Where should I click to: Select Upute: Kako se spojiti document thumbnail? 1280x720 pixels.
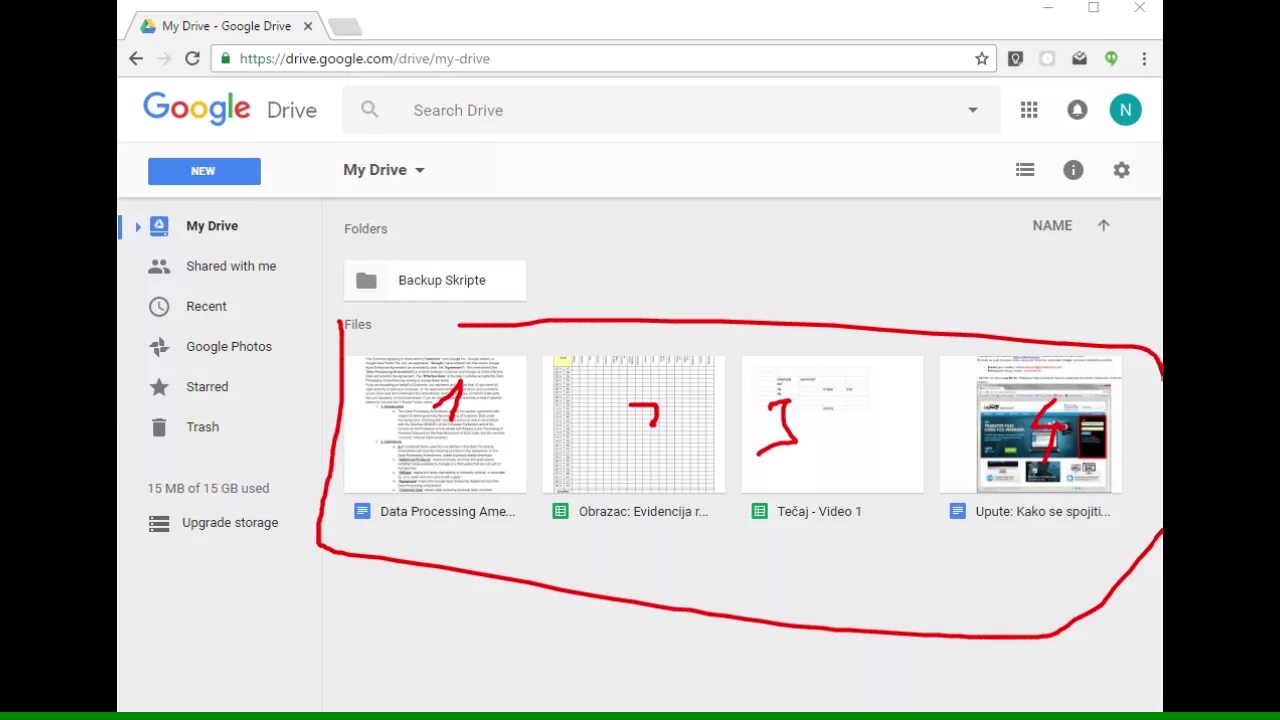pyautogui.click(x=1031, y=424)
